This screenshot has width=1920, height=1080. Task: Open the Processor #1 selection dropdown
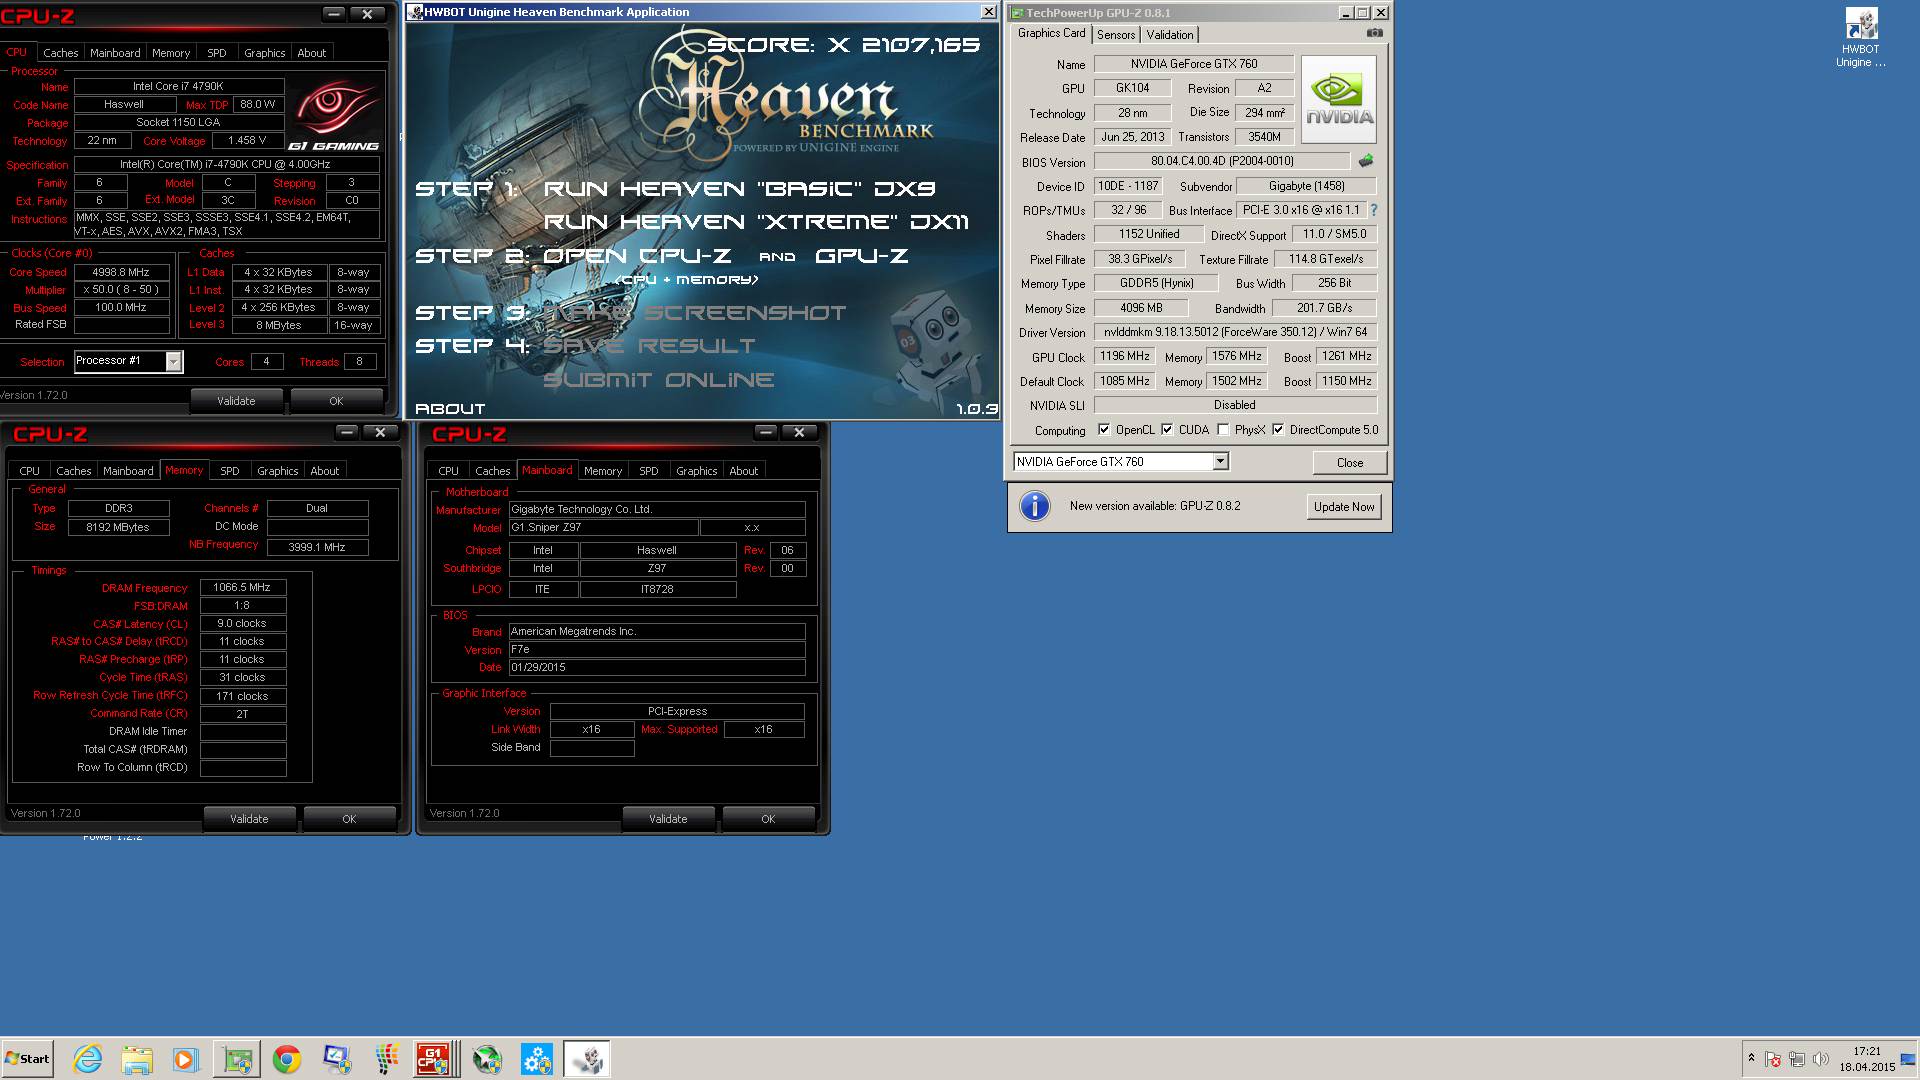(173, 361)
